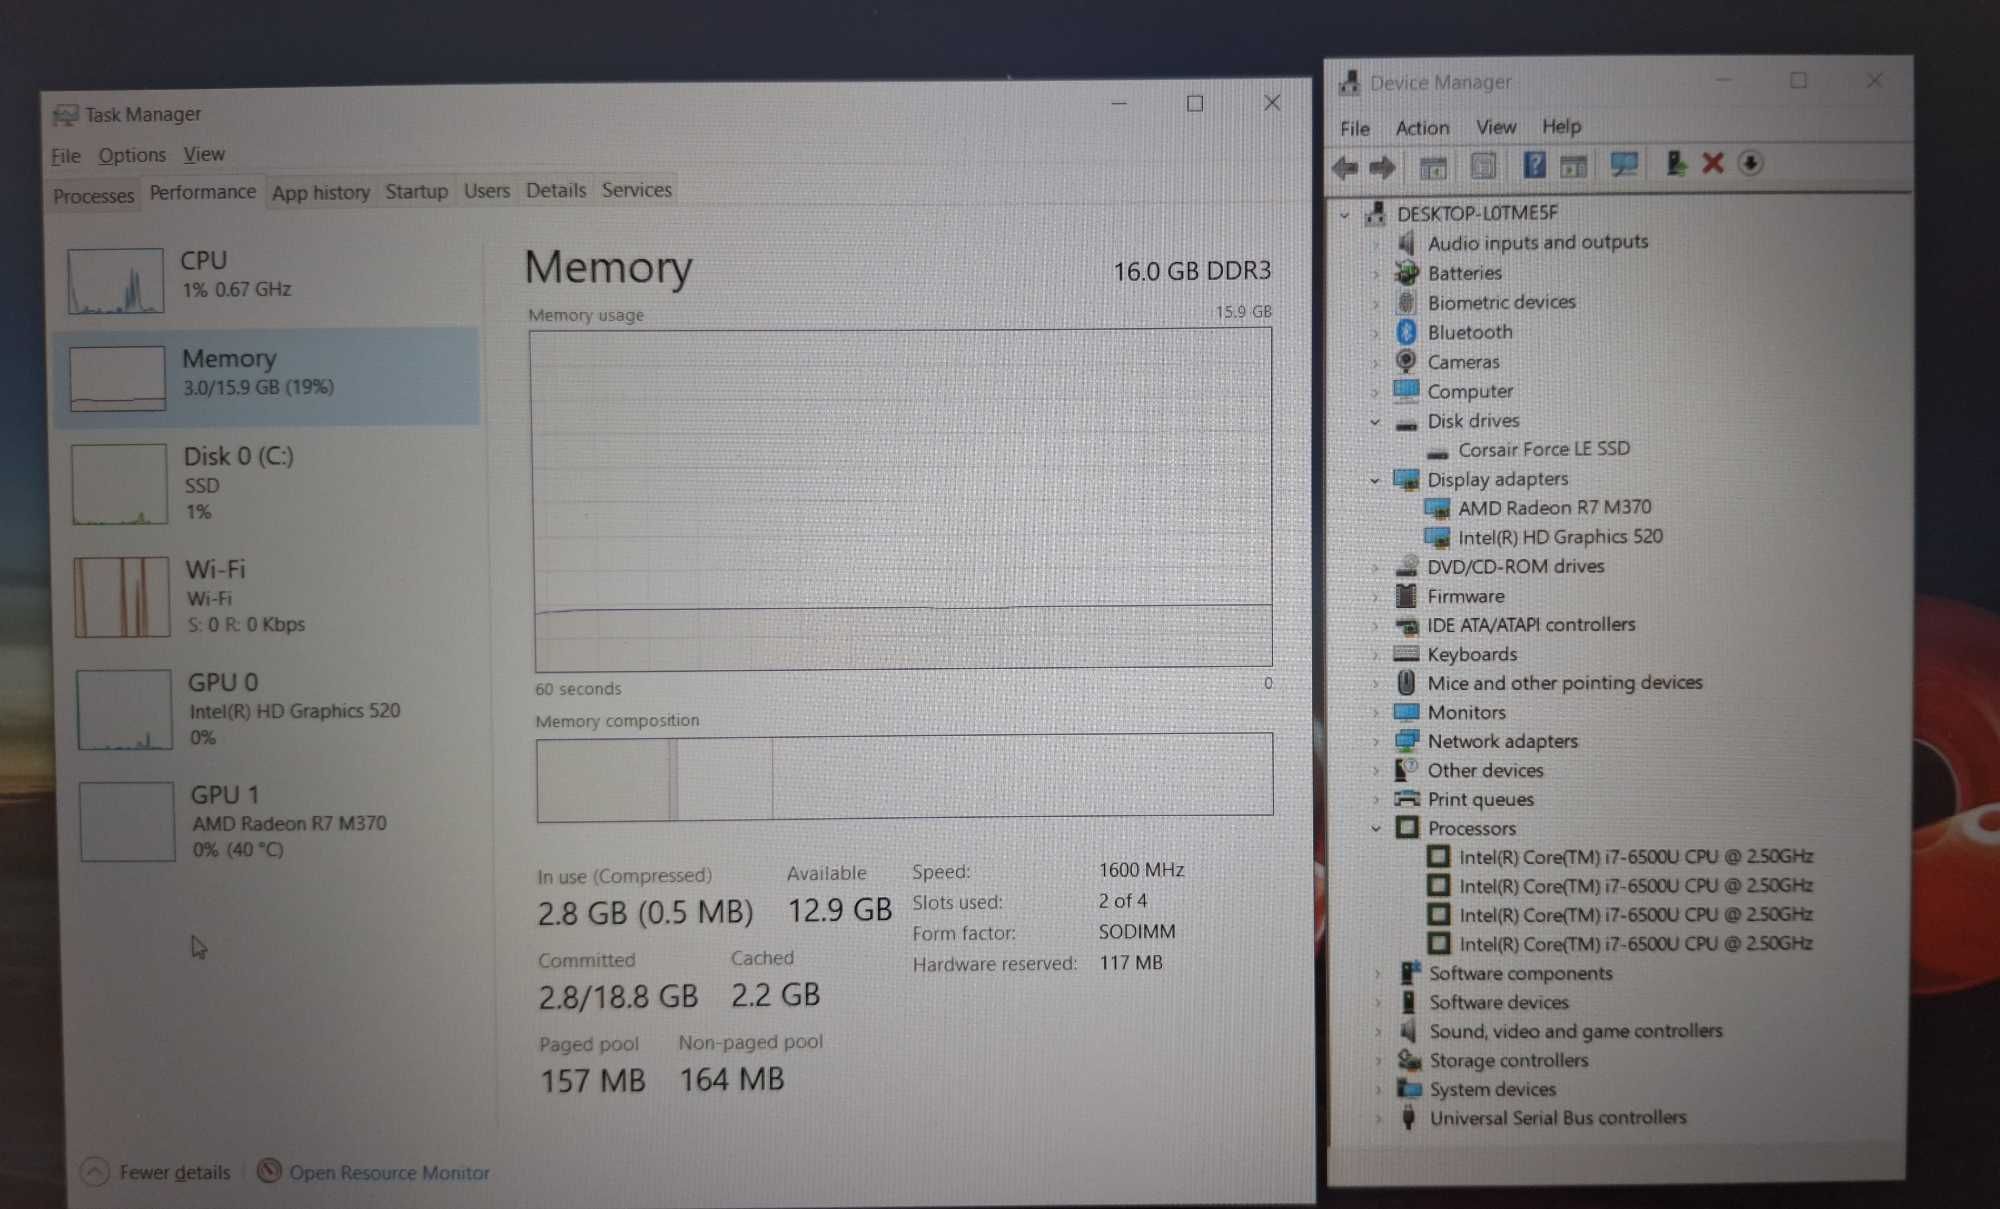Expand Audio inputs and outputs node
2000x1209 pixels.
point(1376,244)
